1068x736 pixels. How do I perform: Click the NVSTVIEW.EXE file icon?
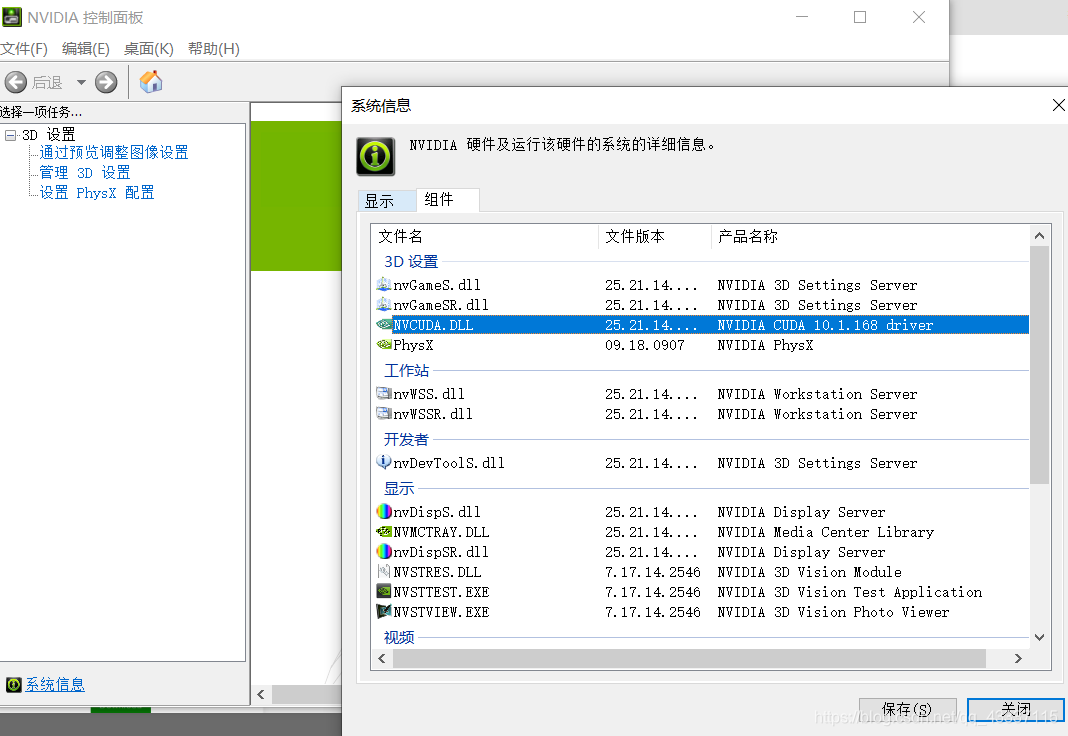[384, 611]
